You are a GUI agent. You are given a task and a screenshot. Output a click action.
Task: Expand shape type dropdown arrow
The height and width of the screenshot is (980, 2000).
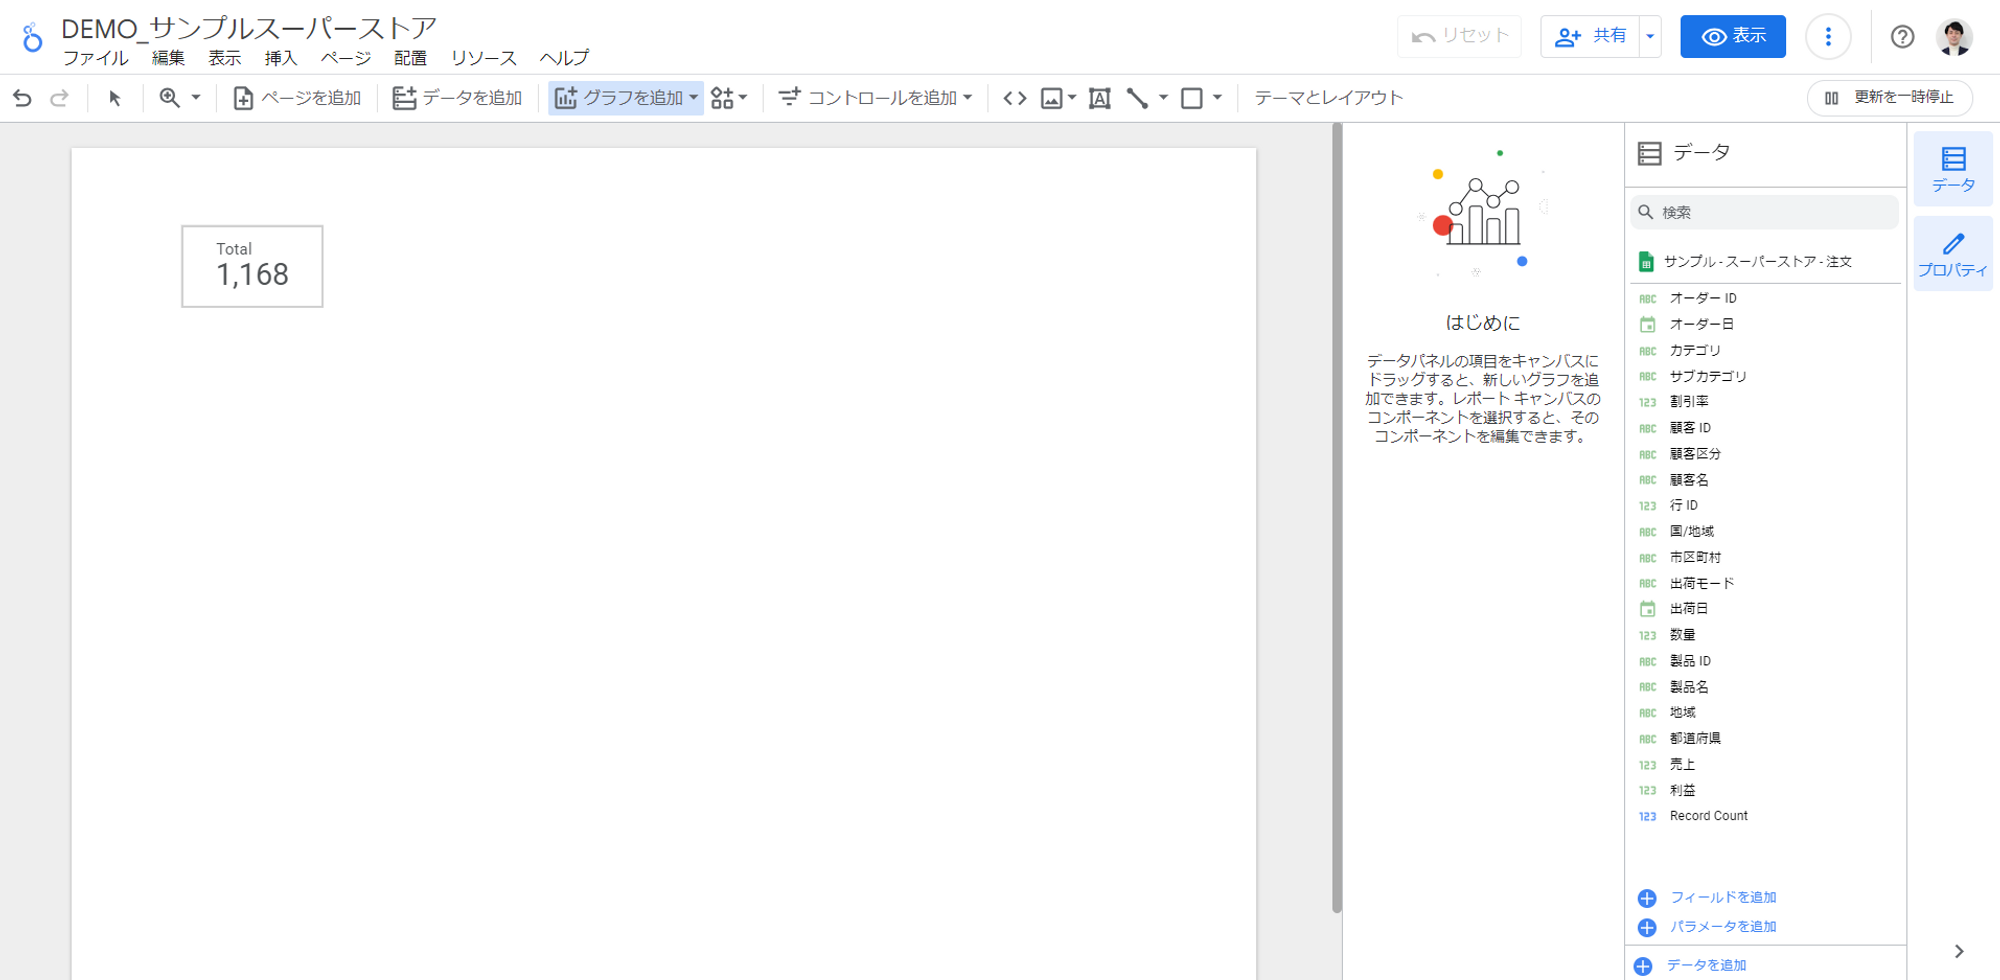pos(1217,98)
